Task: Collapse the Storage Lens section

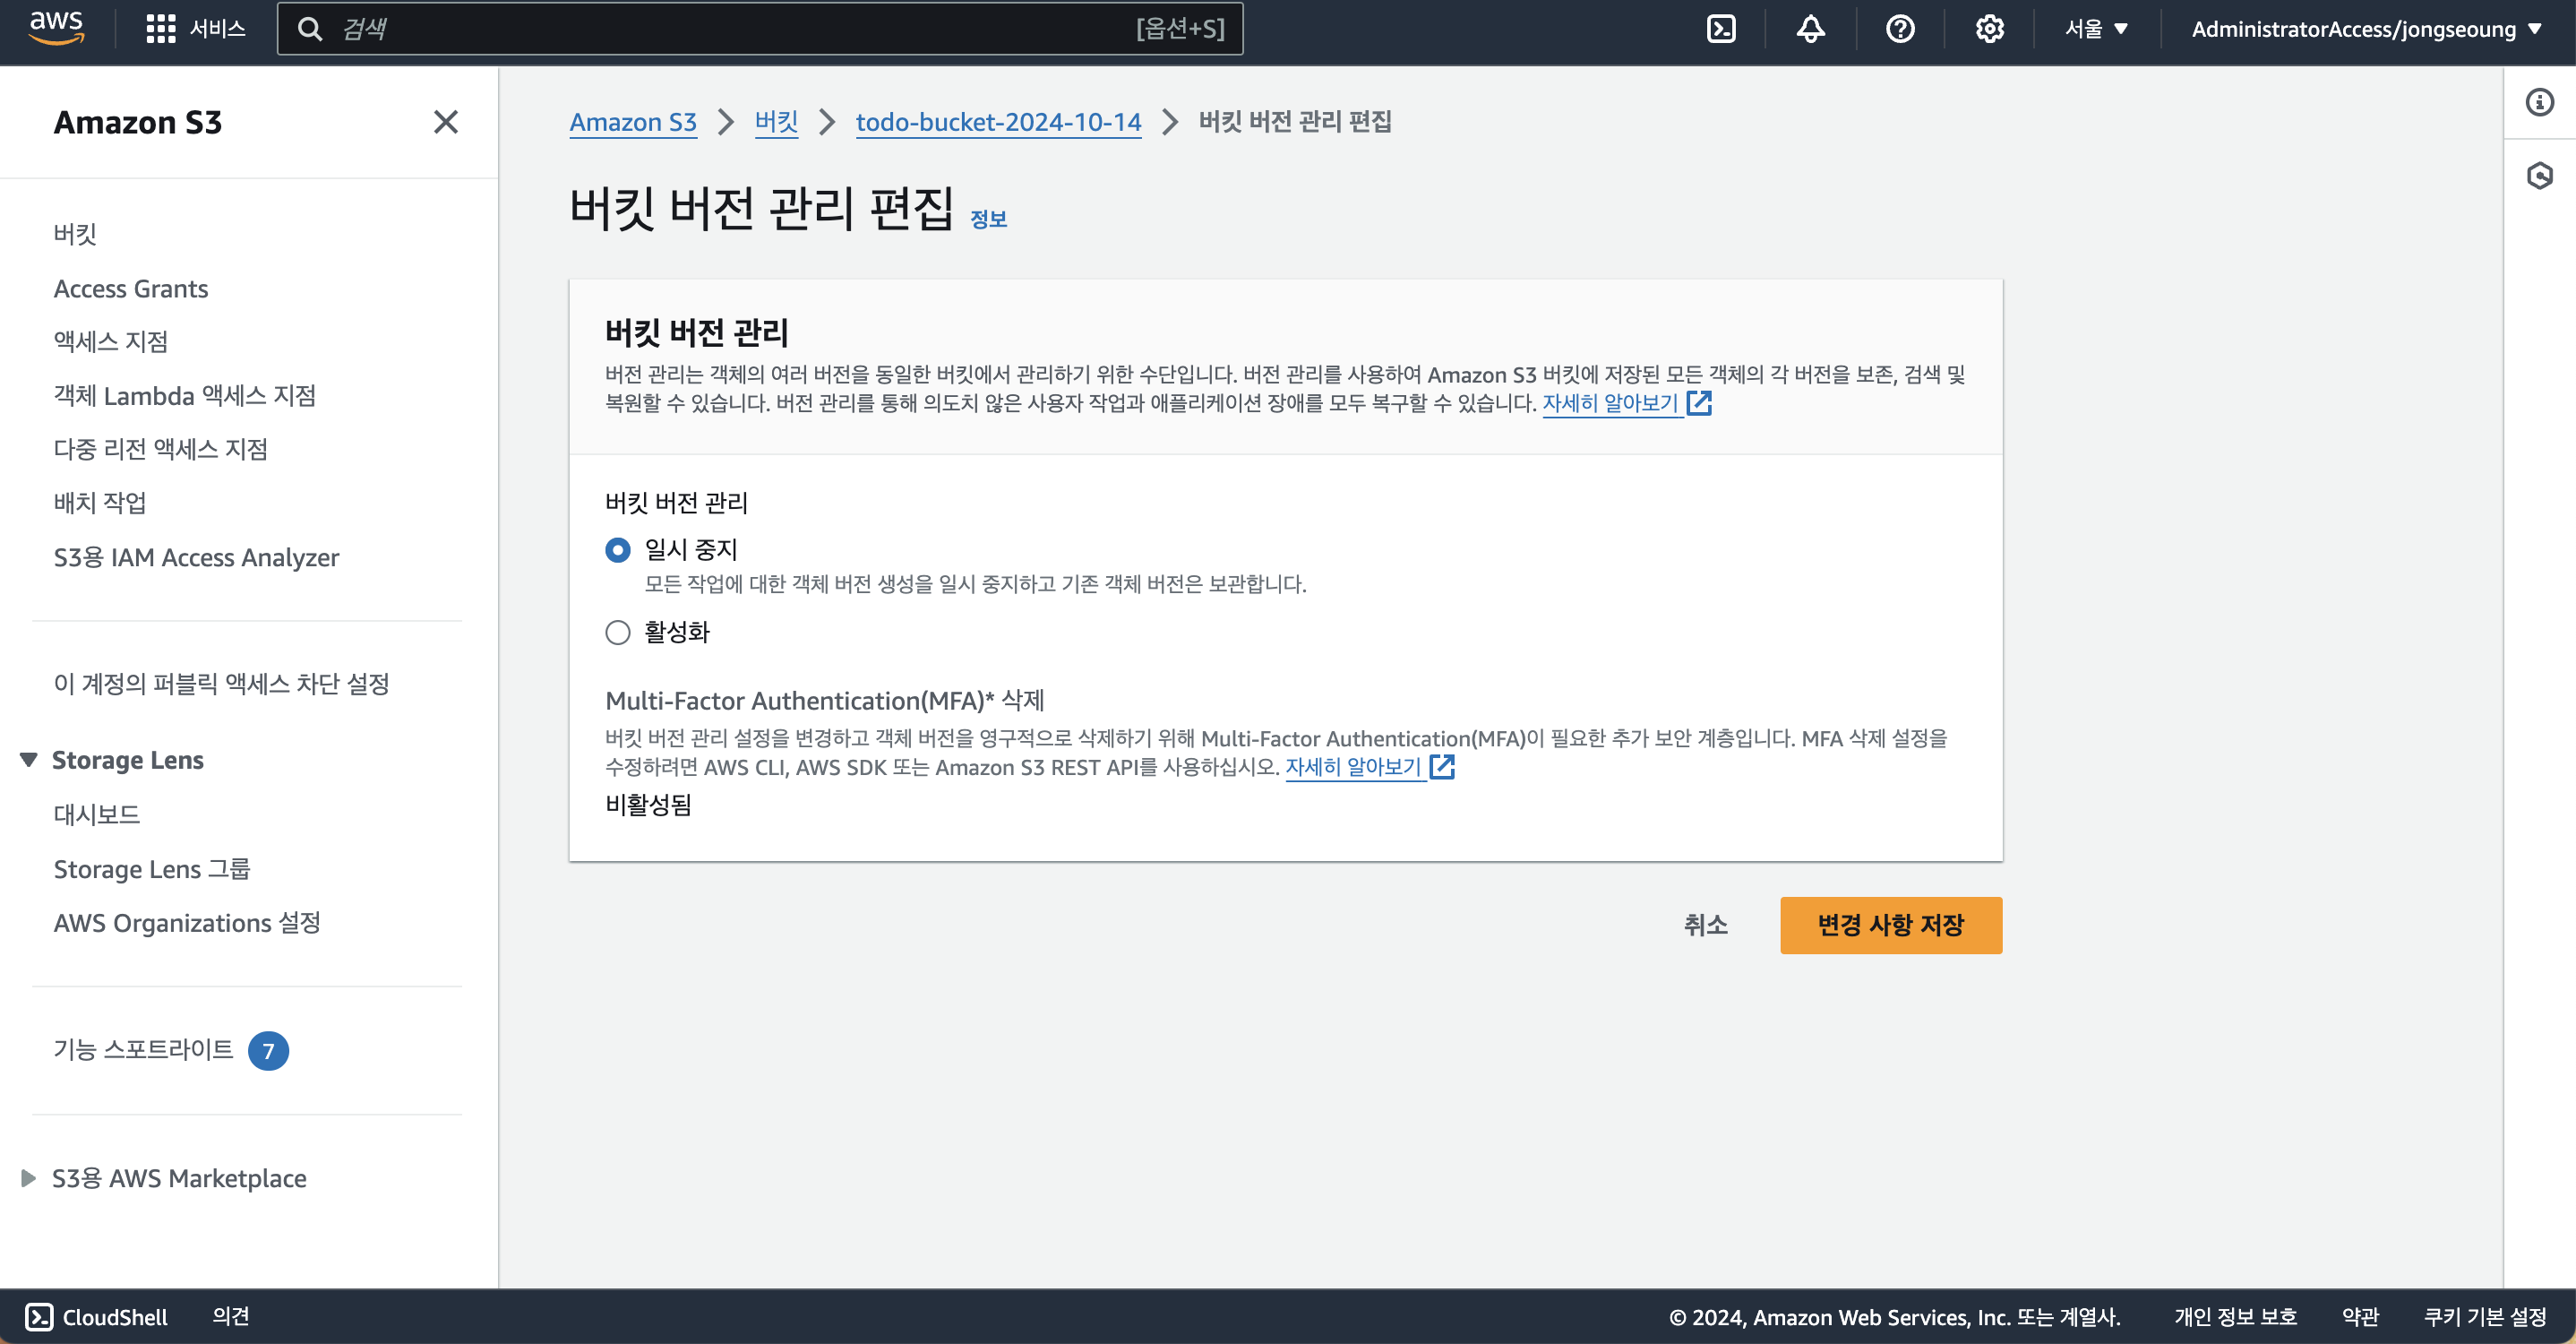Action: (29, 760)
